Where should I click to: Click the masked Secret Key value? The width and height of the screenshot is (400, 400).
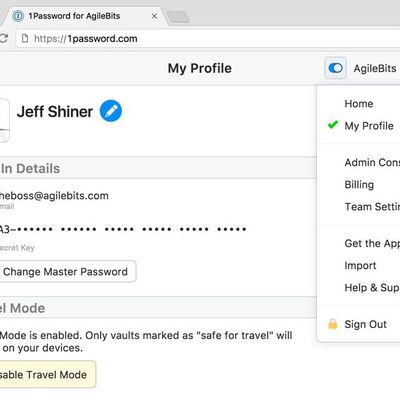[x=122, y=229]
